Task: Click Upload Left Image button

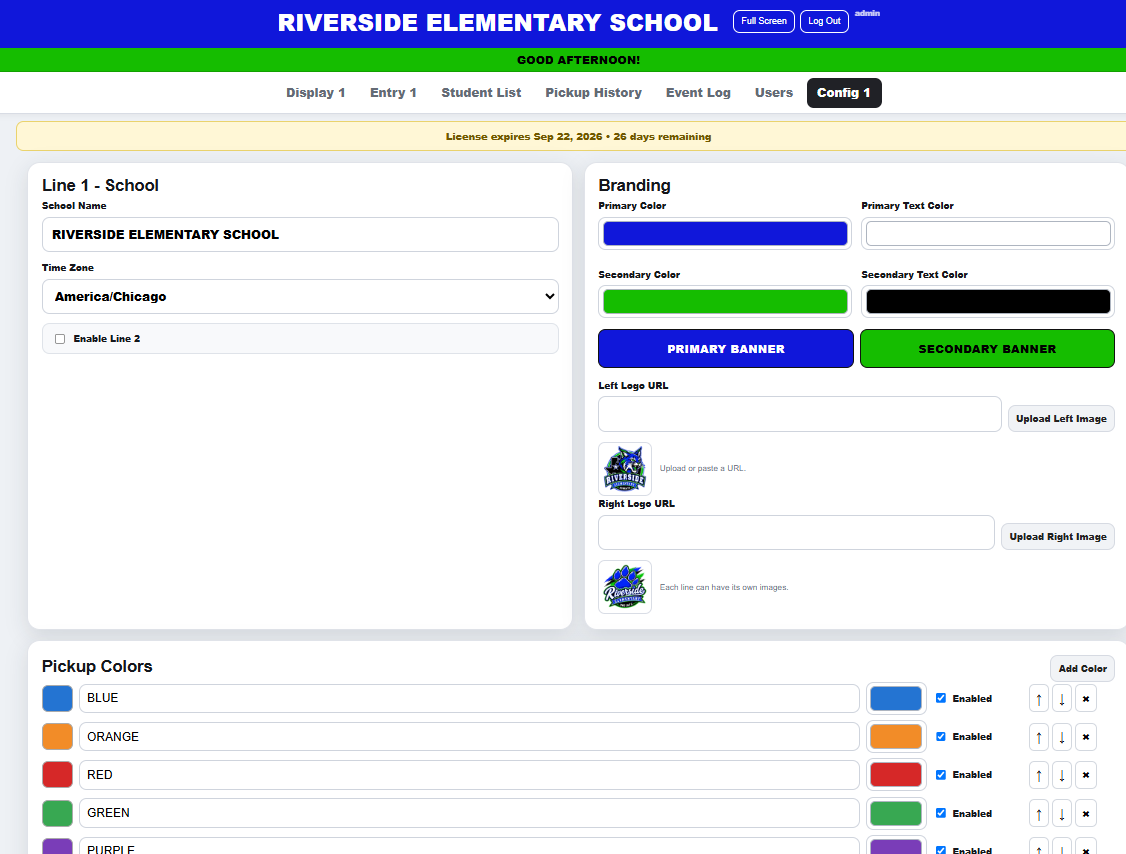Action: pos(1061,419)
